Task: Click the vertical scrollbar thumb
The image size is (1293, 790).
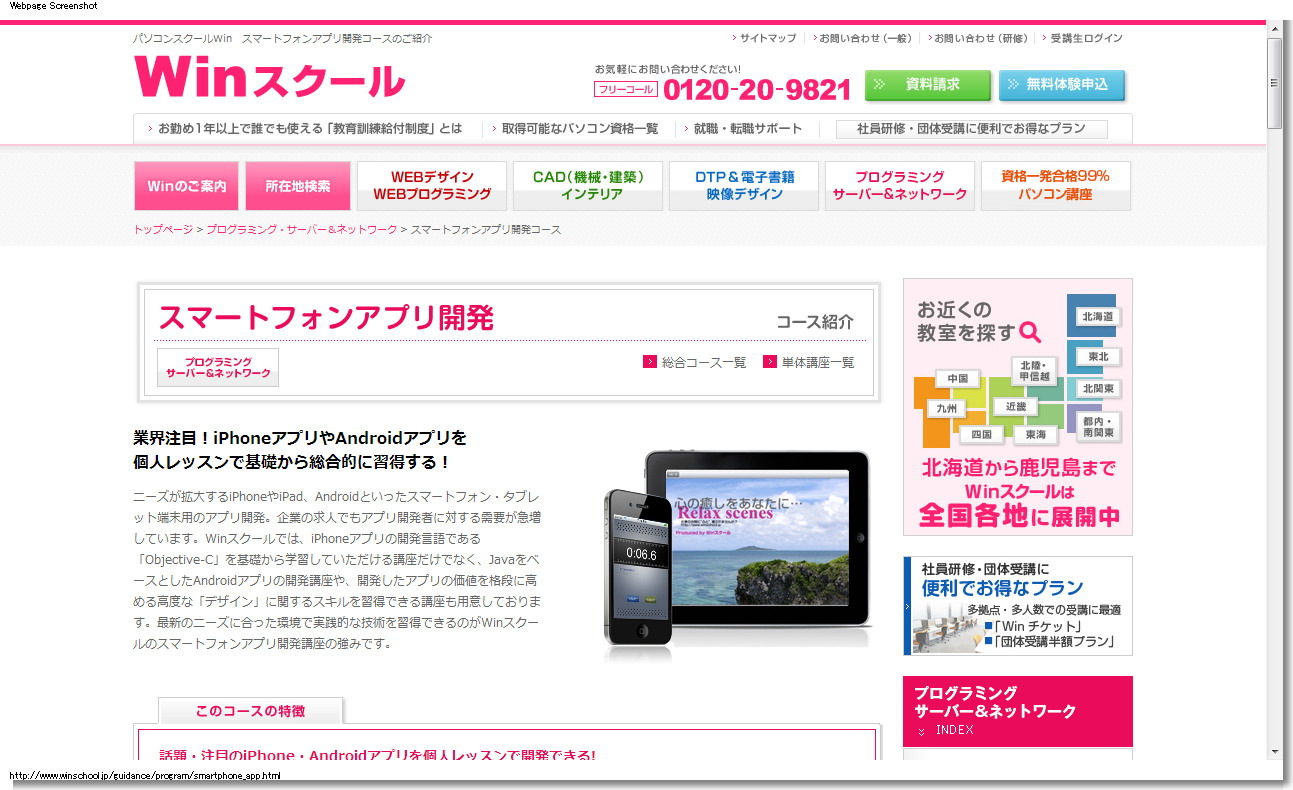Action: [1274, 84]
